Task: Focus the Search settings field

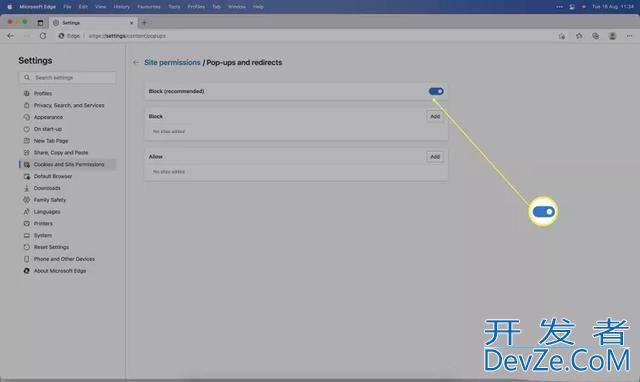Action: click(67, 78)
